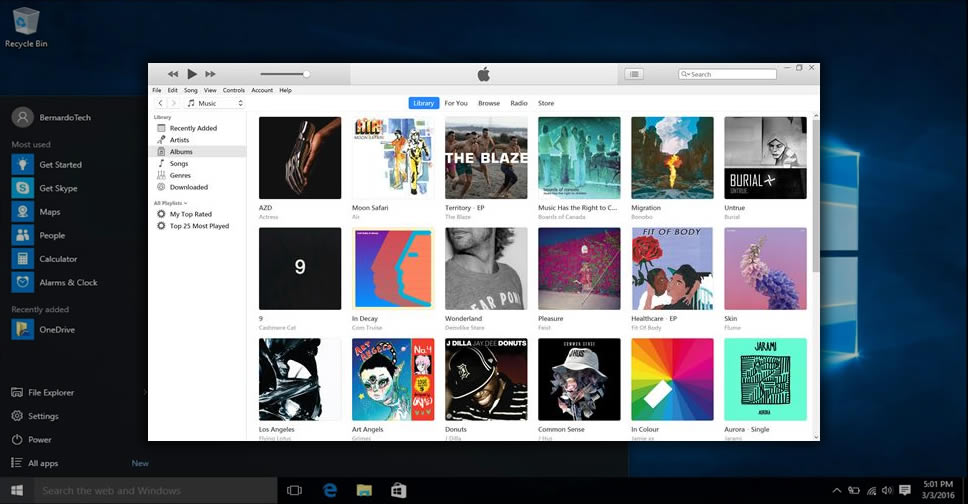Show Downloaded music in the sidebar
The image size is (968, 504).
pyautogui.click(x=188, y=187)
